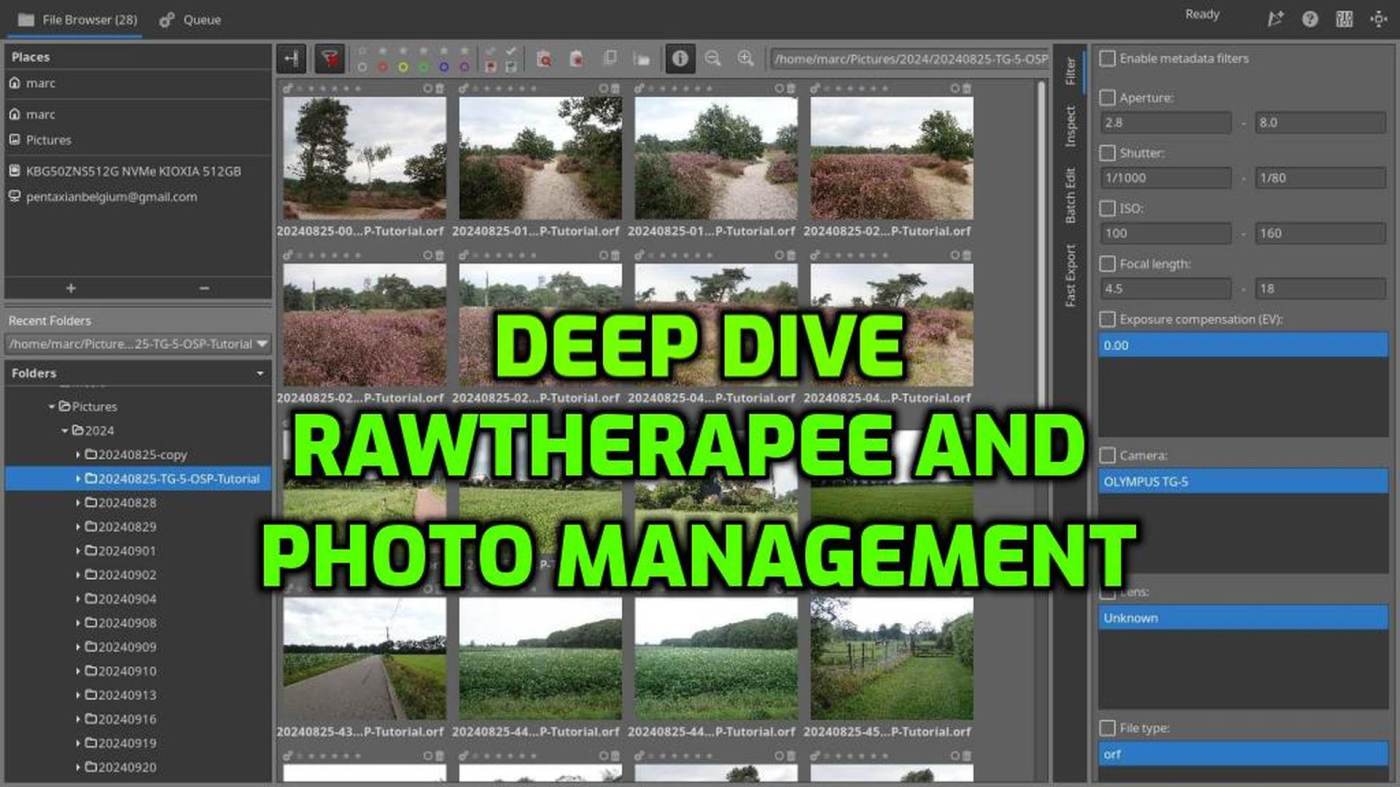This screenshot has height=787, width=1400.
Task: Filter by unlabeled images circle icon
Action: click(362, 67)
